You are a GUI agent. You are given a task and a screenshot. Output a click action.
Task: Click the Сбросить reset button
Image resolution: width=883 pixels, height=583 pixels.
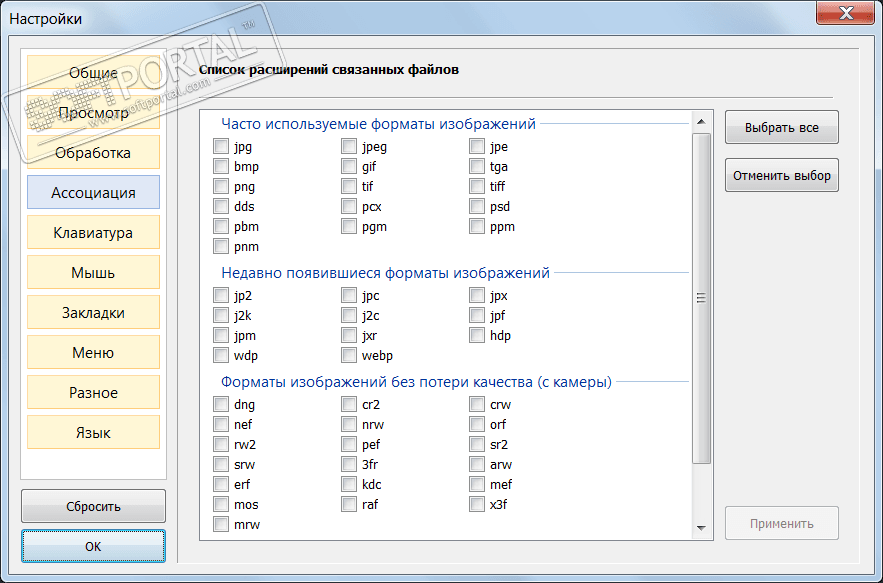point(93,506)
